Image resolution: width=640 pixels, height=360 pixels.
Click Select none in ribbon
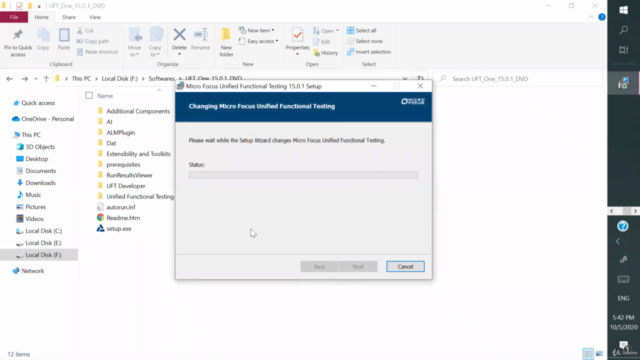pyautogui.click(x=365, y=41)
